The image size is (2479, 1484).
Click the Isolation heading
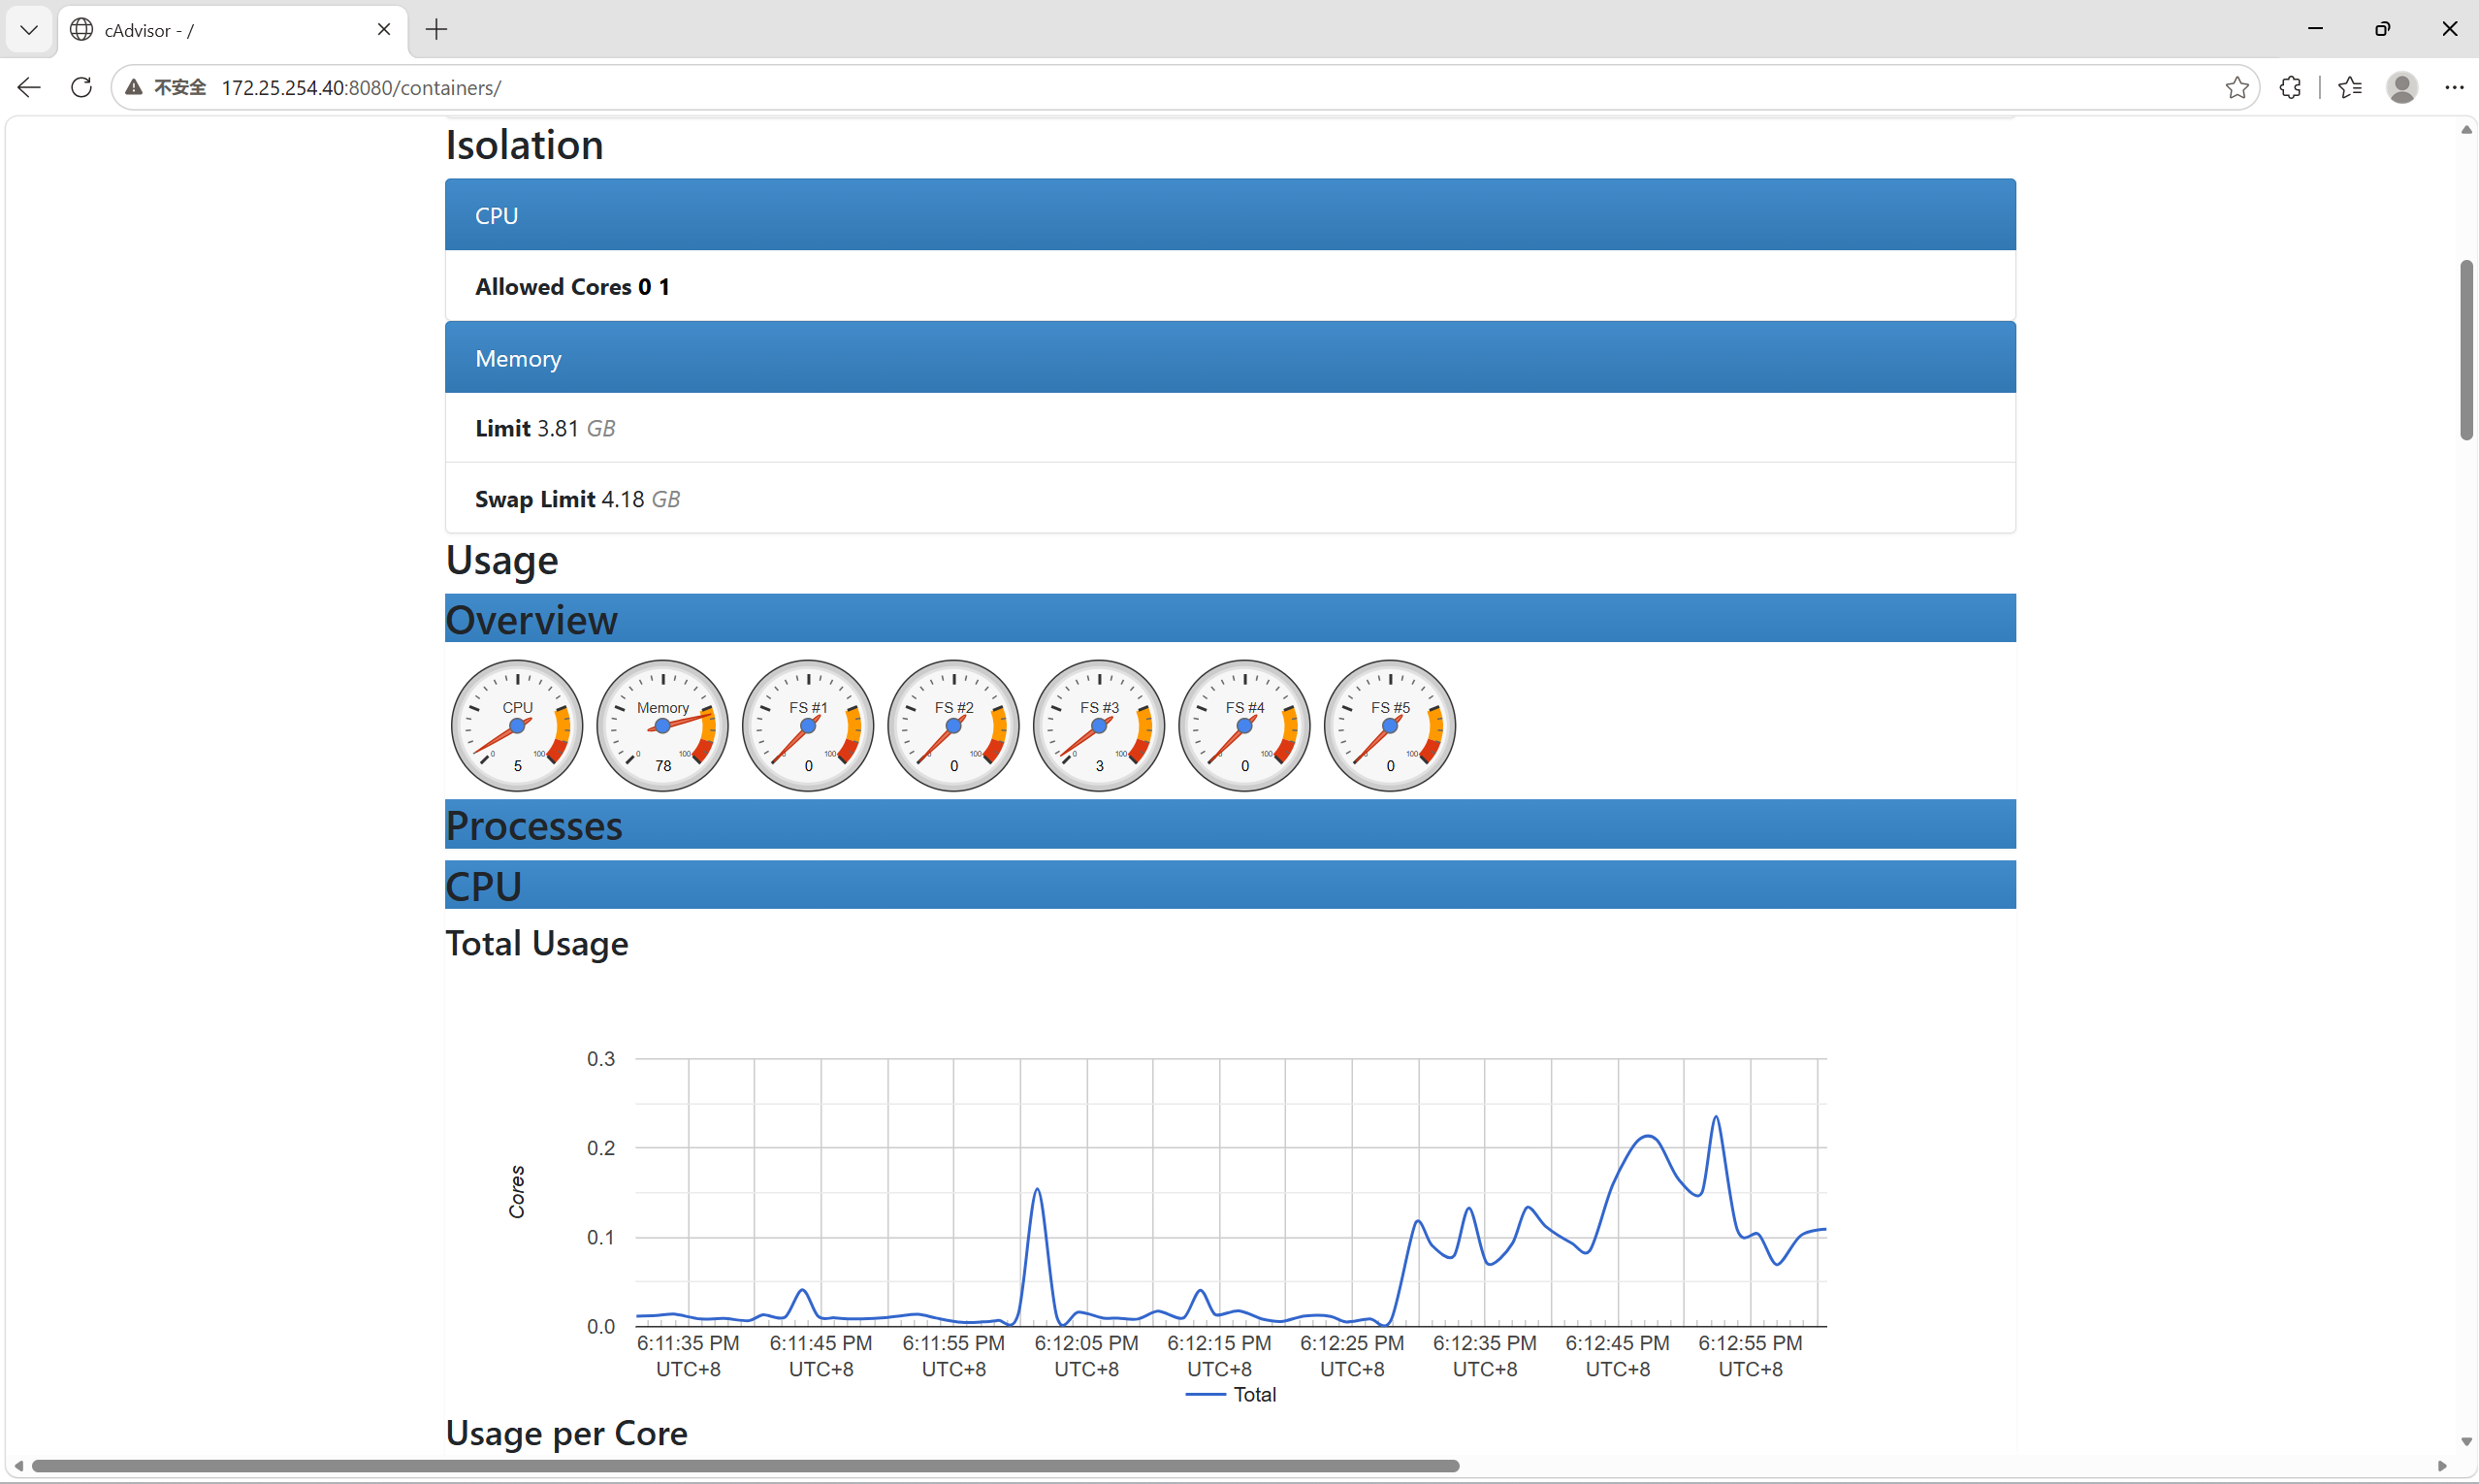pyautogui.click(x=524, y=145)
